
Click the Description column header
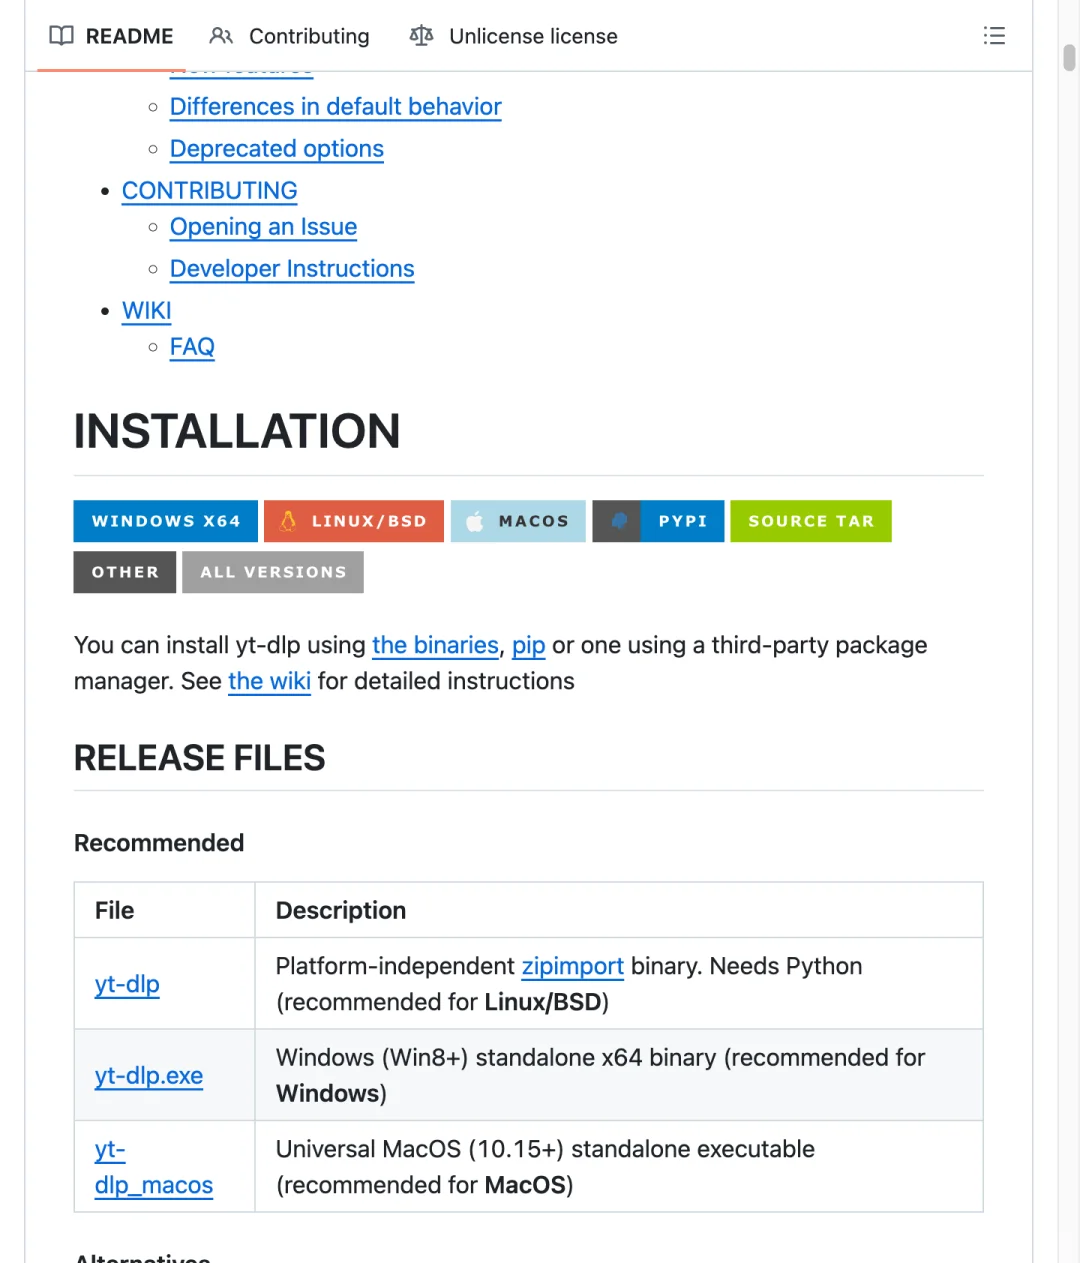tap(341, 910)
